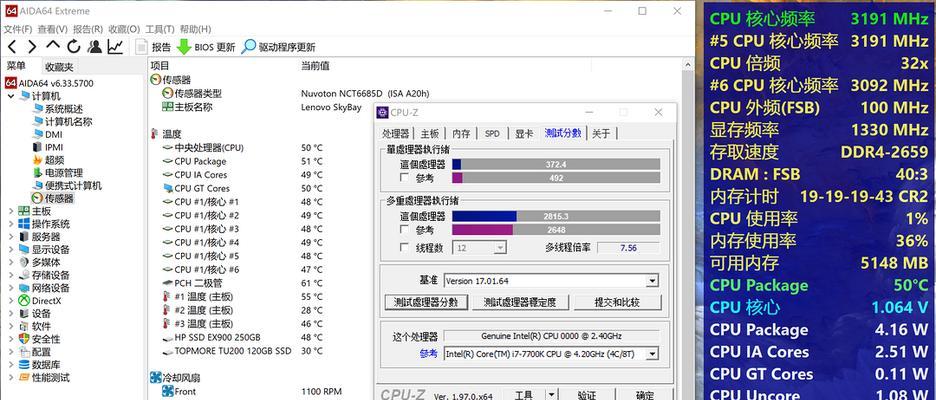Click the DirectX Xbox icon
Screen dimensions: 936x400
point(24,300)
